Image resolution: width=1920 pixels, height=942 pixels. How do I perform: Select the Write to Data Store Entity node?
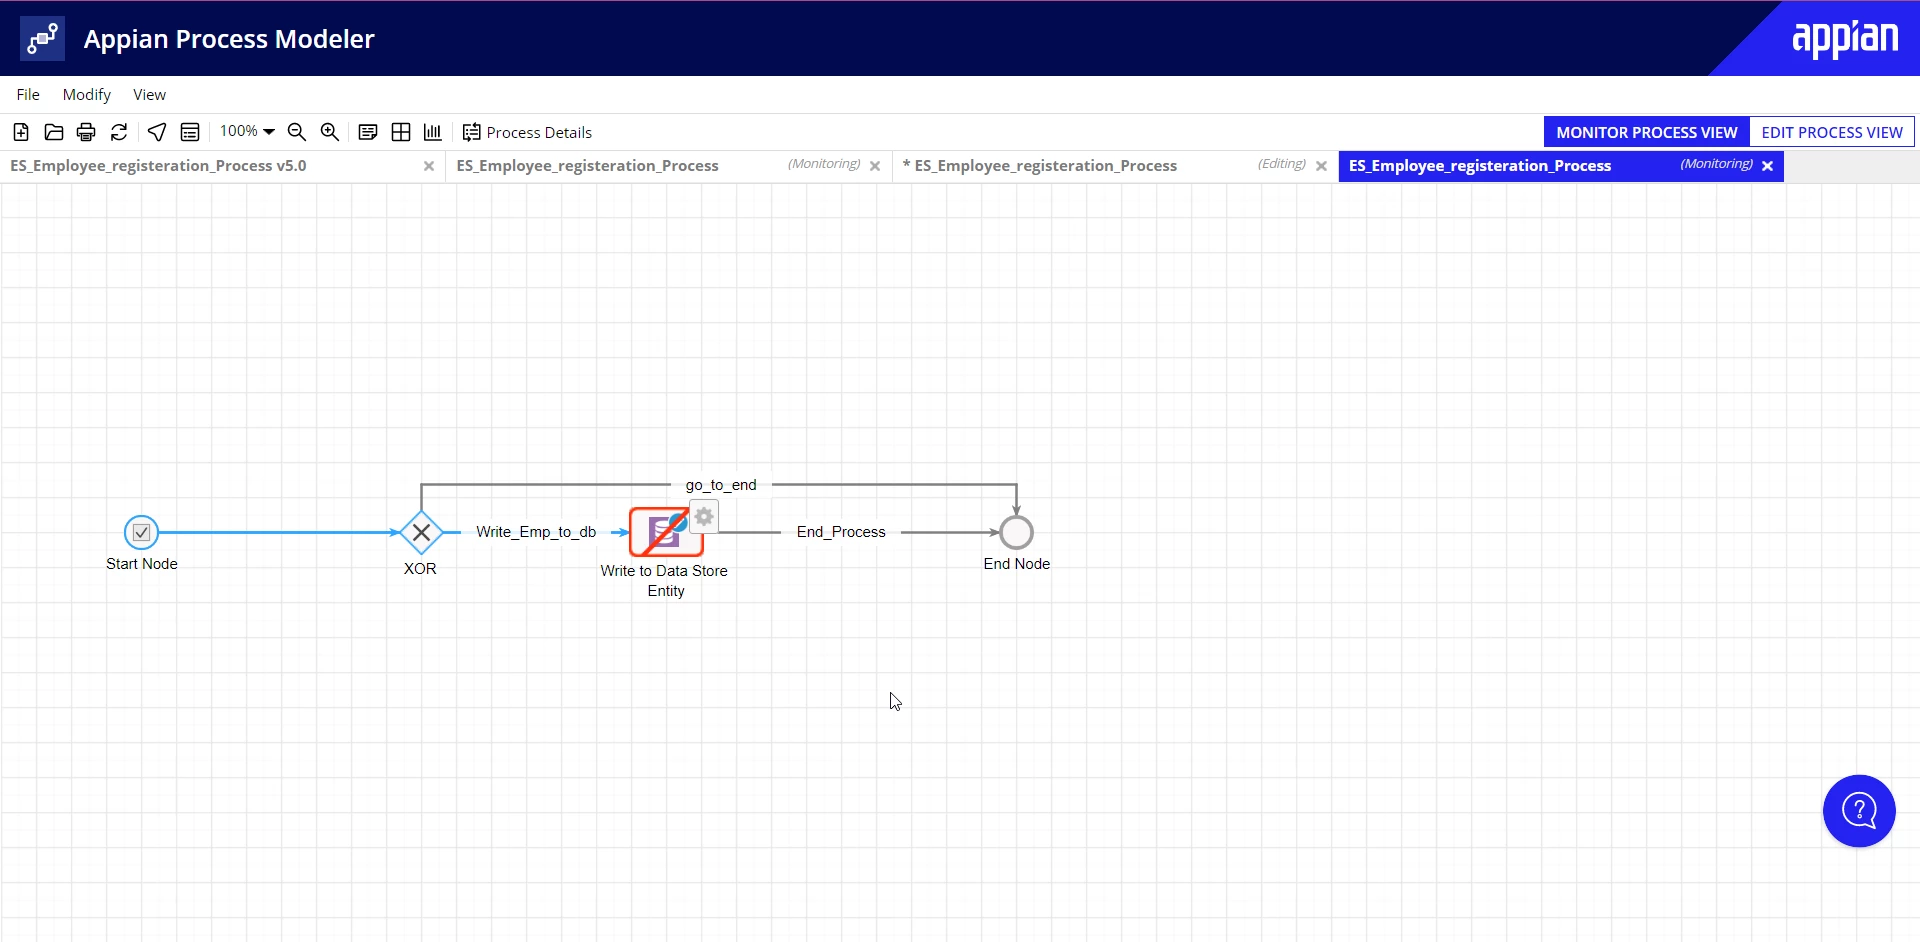(666, 532)
